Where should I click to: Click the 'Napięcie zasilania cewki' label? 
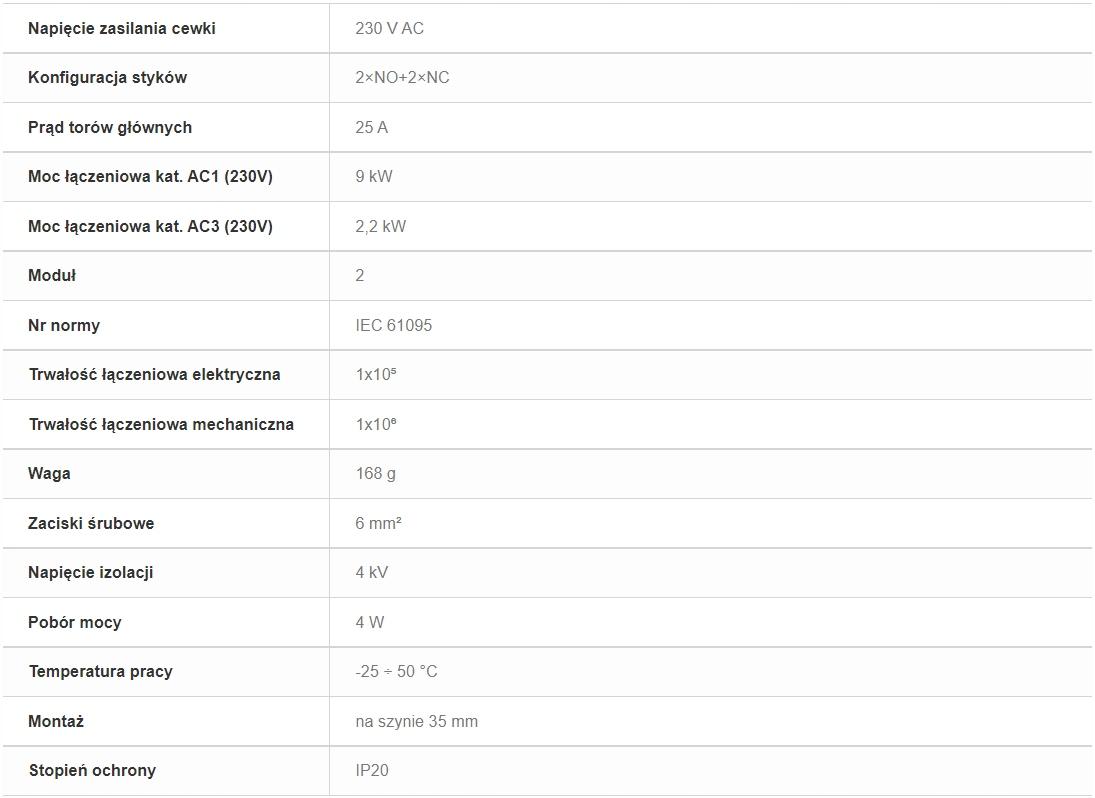coord(122,29)
